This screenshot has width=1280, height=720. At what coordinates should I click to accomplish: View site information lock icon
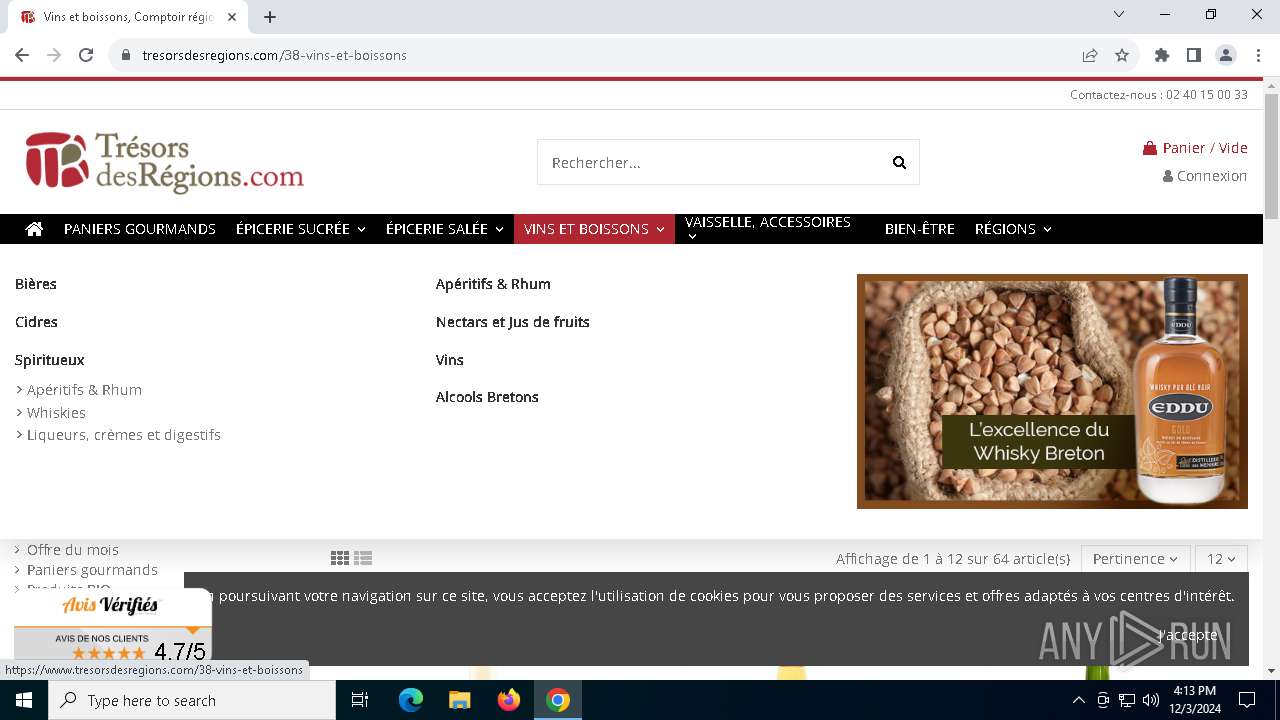point(126,55)
